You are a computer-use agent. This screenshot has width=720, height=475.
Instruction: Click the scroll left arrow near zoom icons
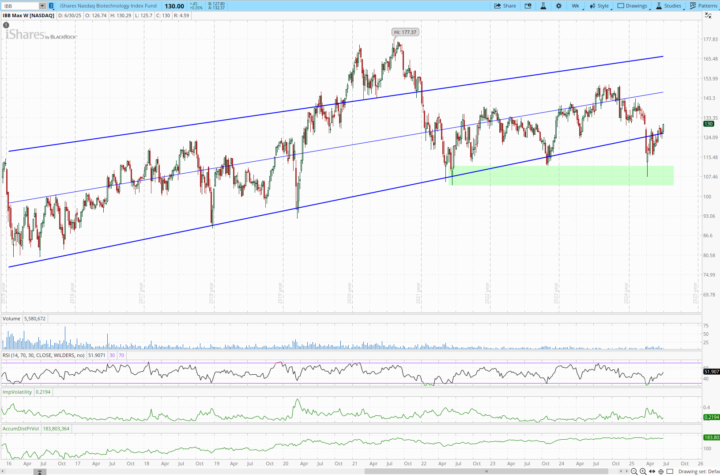pos(621,471)
